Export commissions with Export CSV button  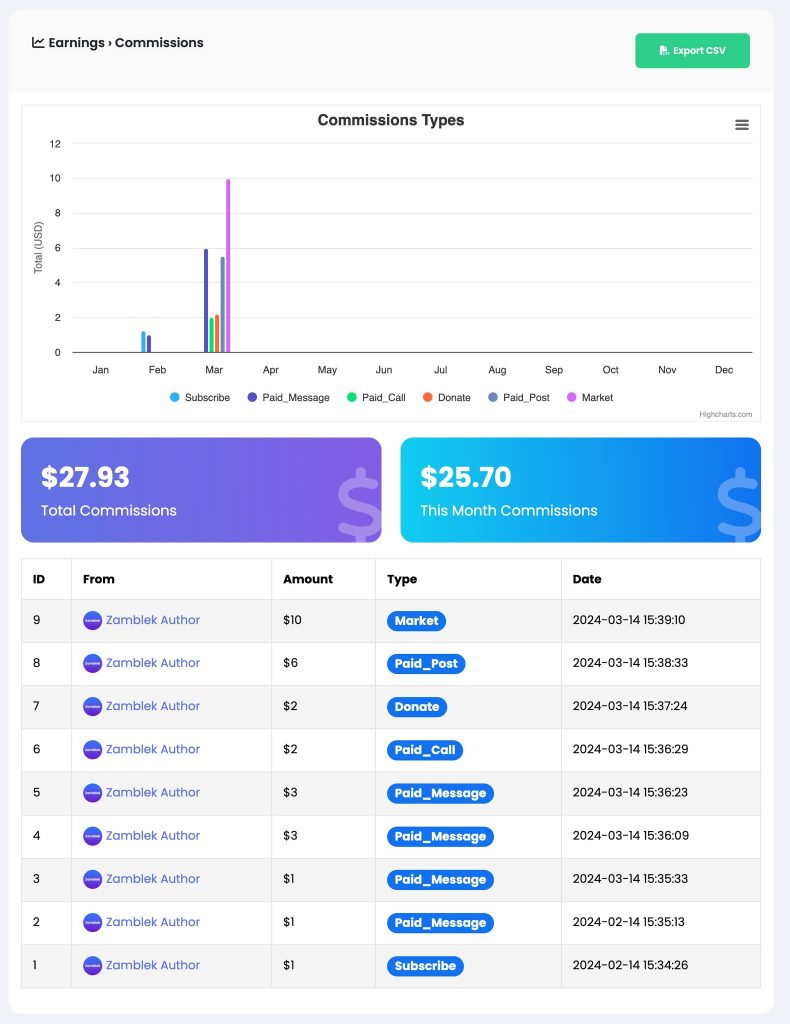pyautogui.click(x=692, y=50)
